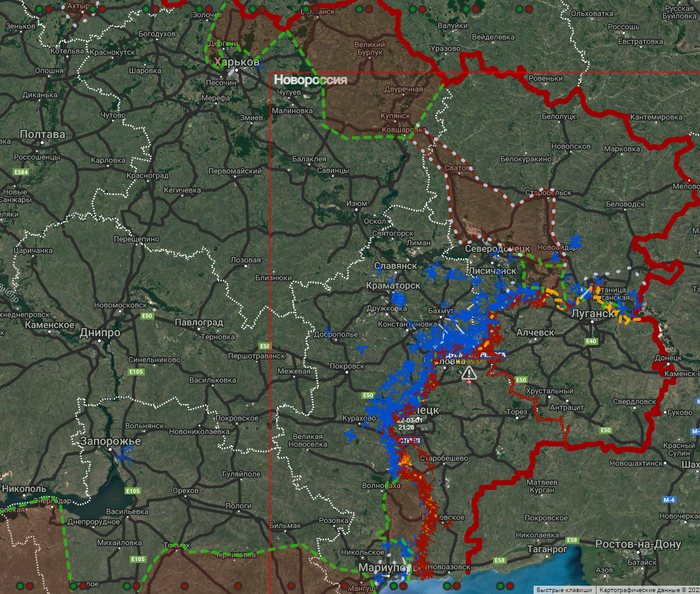Image resolution: width=700 pixels, height=594 pixels.
Task: Click the Новороссия region label
Action: (310, 80)
